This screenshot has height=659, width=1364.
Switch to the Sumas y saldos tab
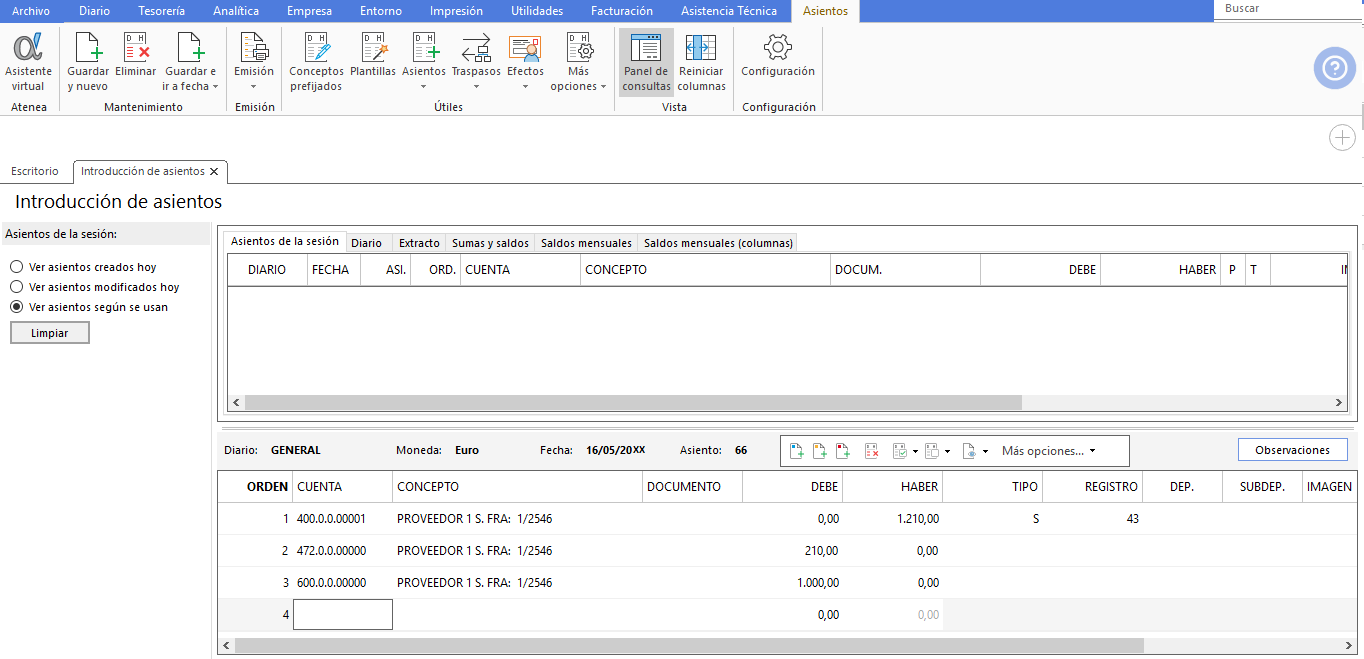pos(490,243)
